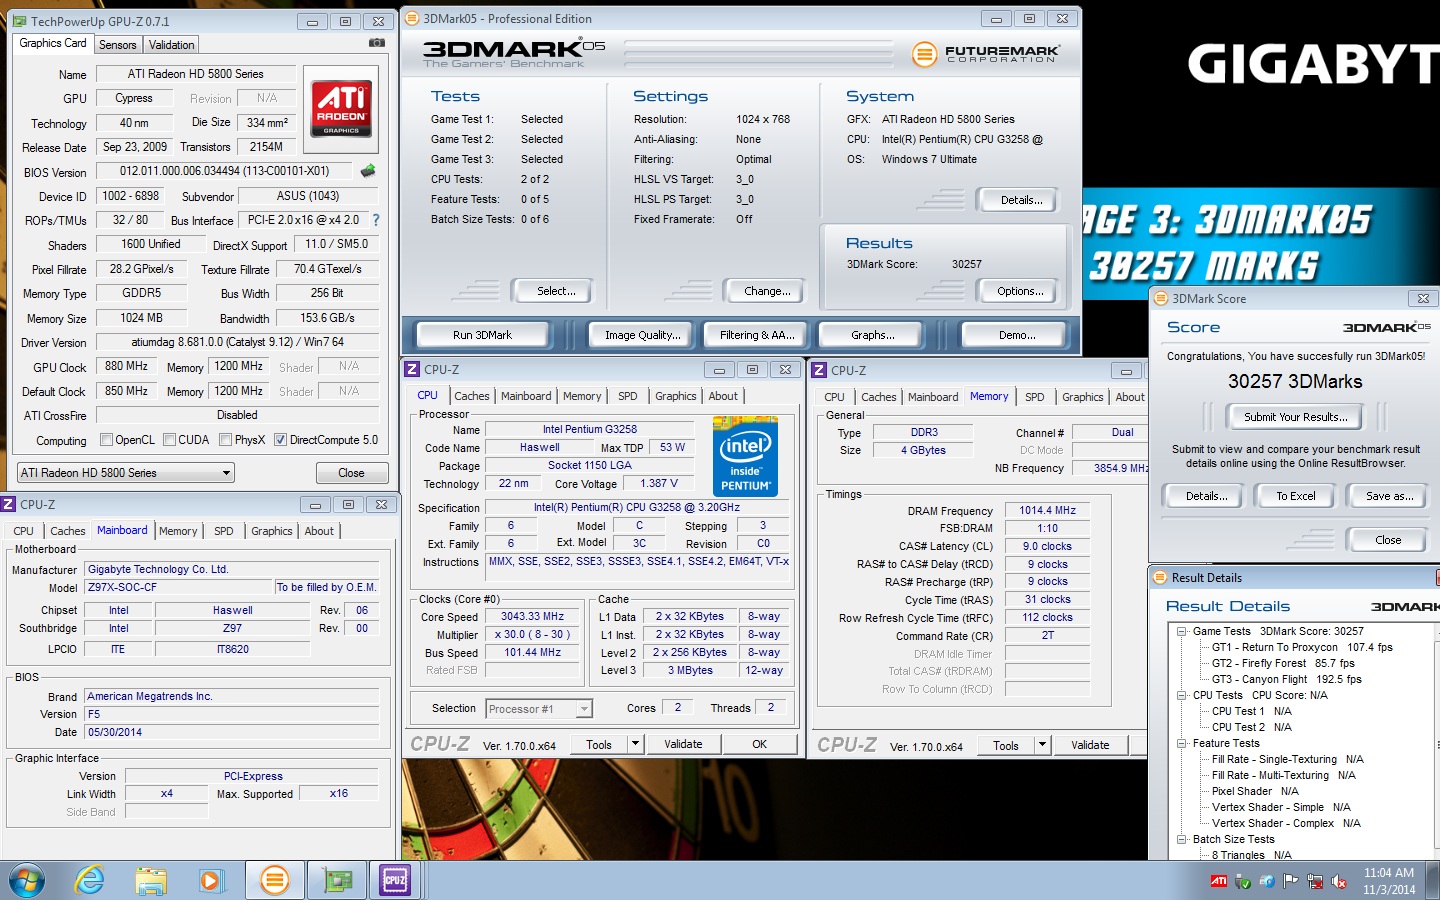Click the muted volume speaker tray icon

coord(1339,881)
